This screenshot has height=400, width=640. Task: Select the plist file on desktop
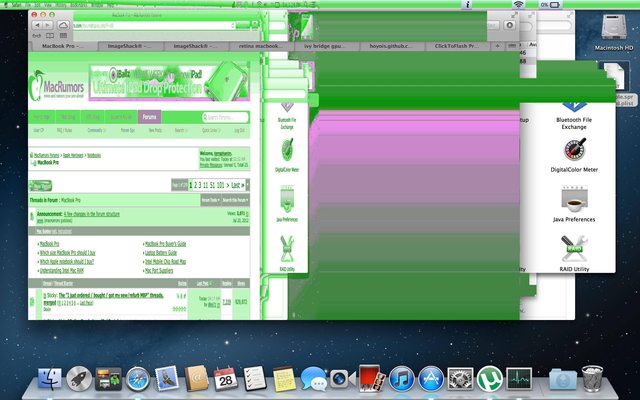[x=616, y=84]
